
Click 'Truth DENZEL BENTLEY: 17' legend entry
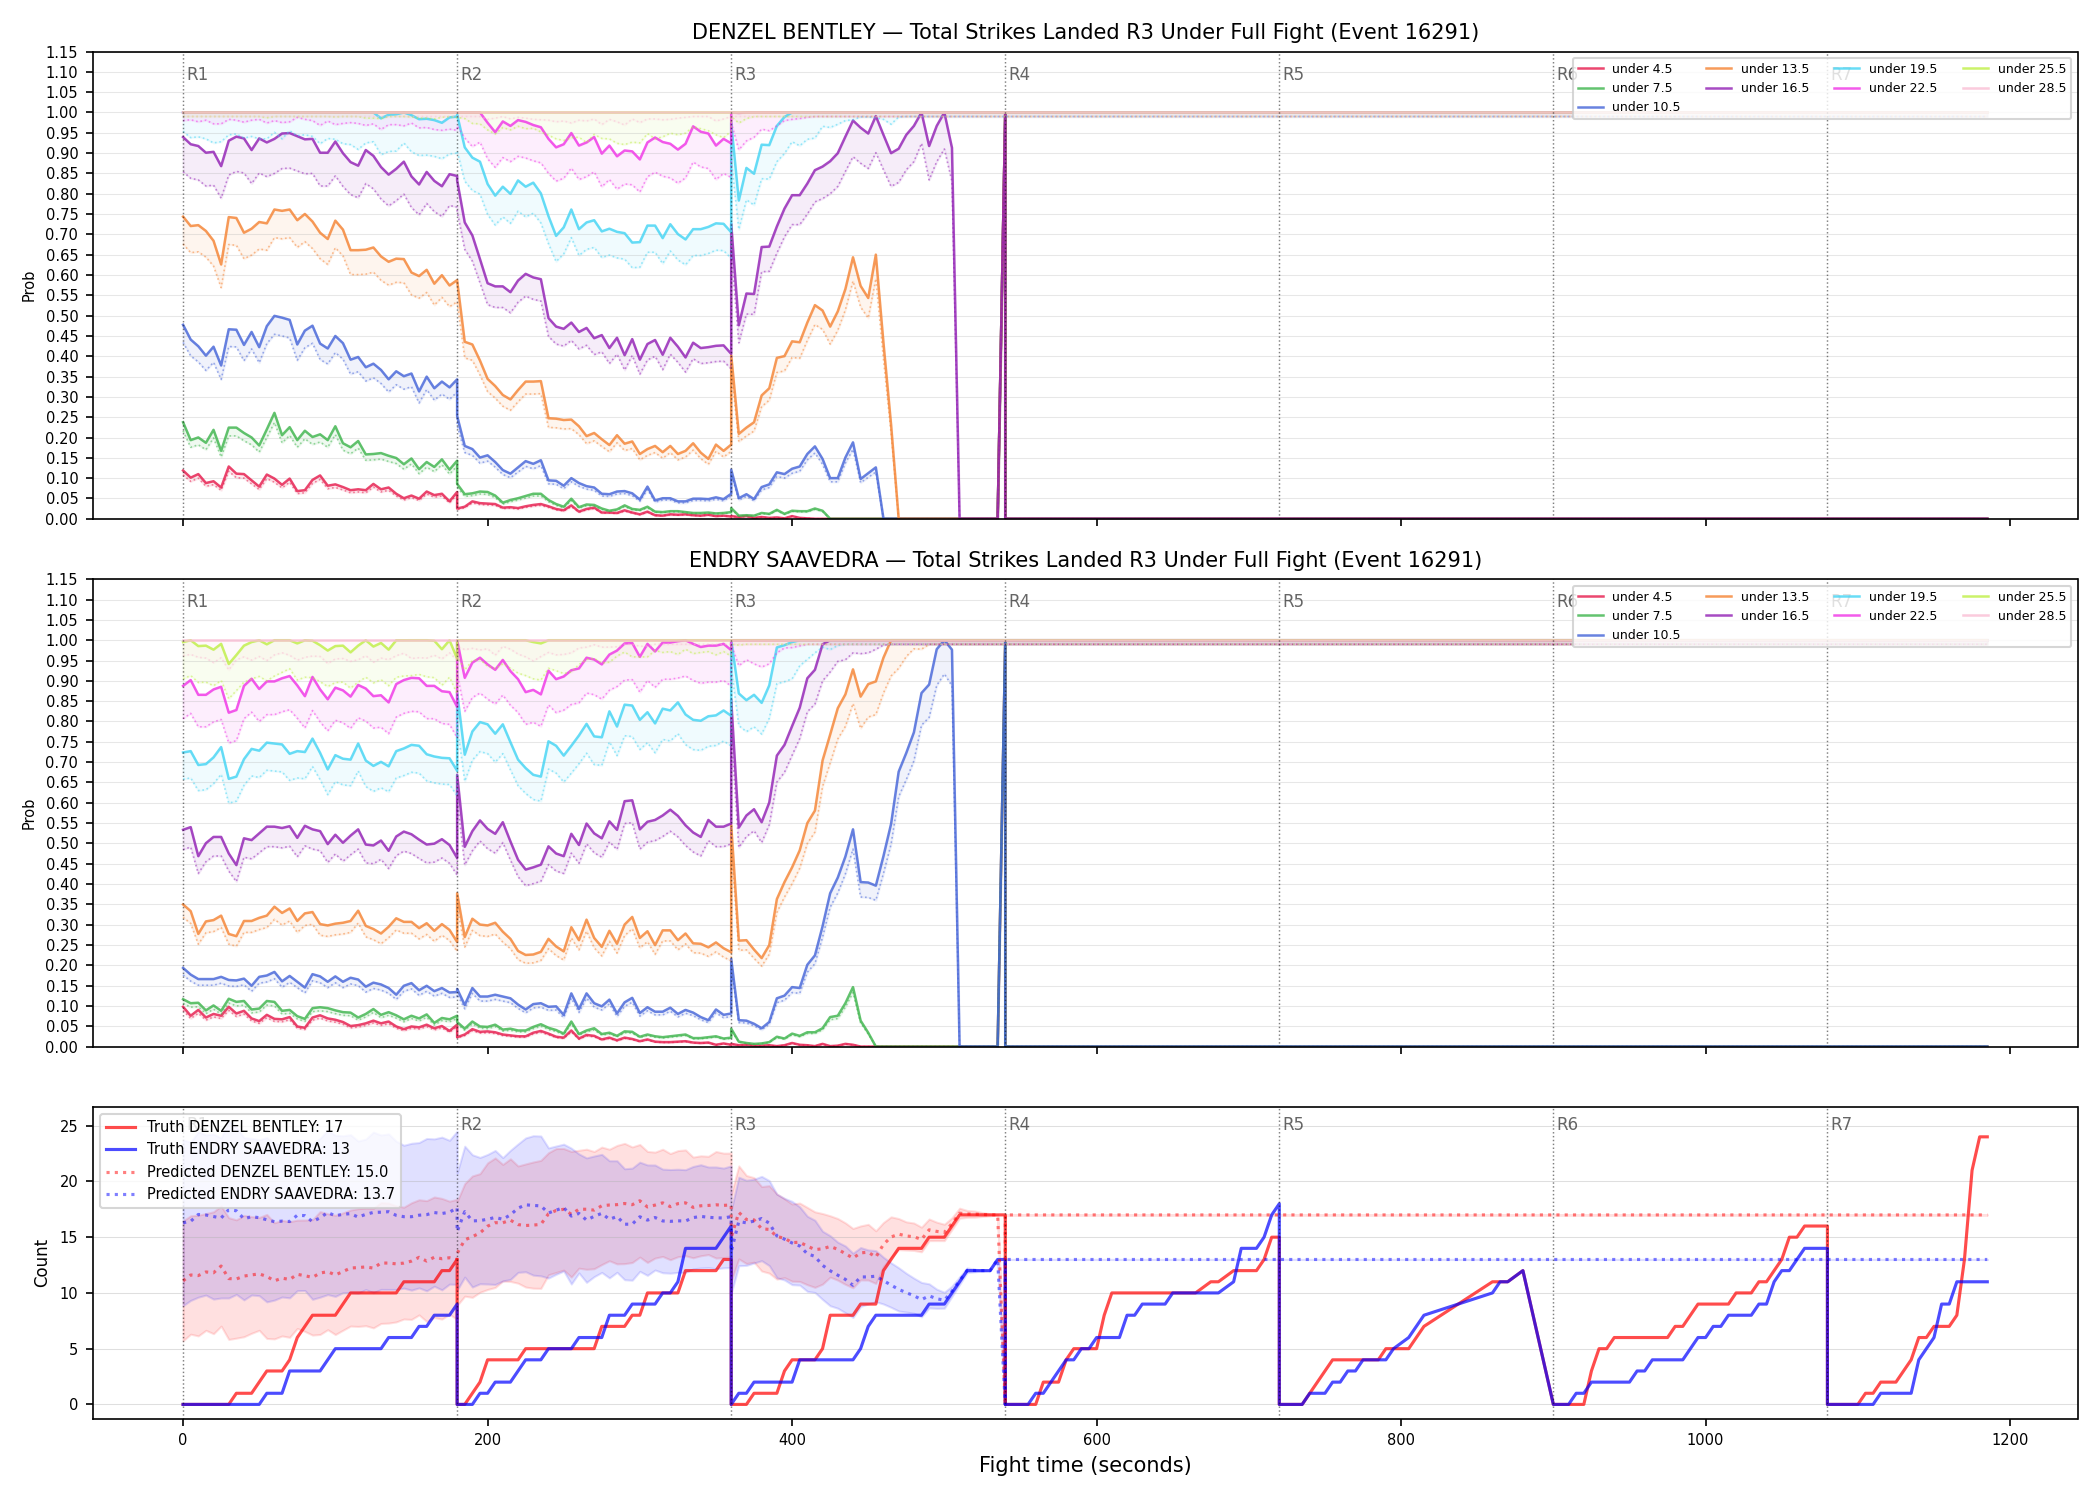(x=224, y=1127)
